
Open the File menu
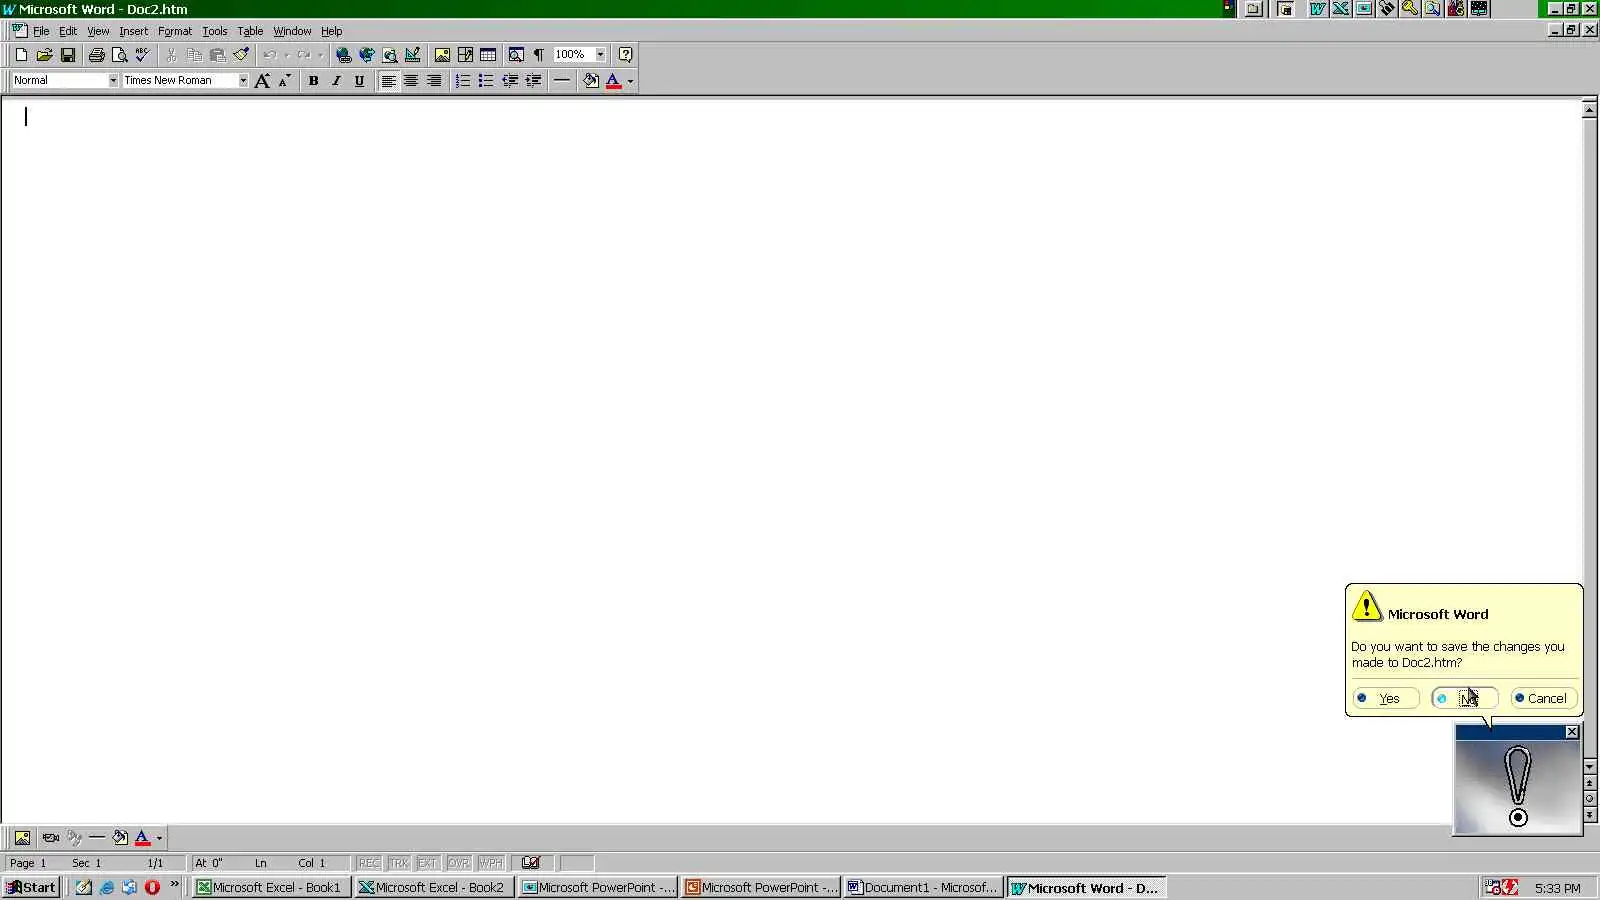(x=41, y=31)
